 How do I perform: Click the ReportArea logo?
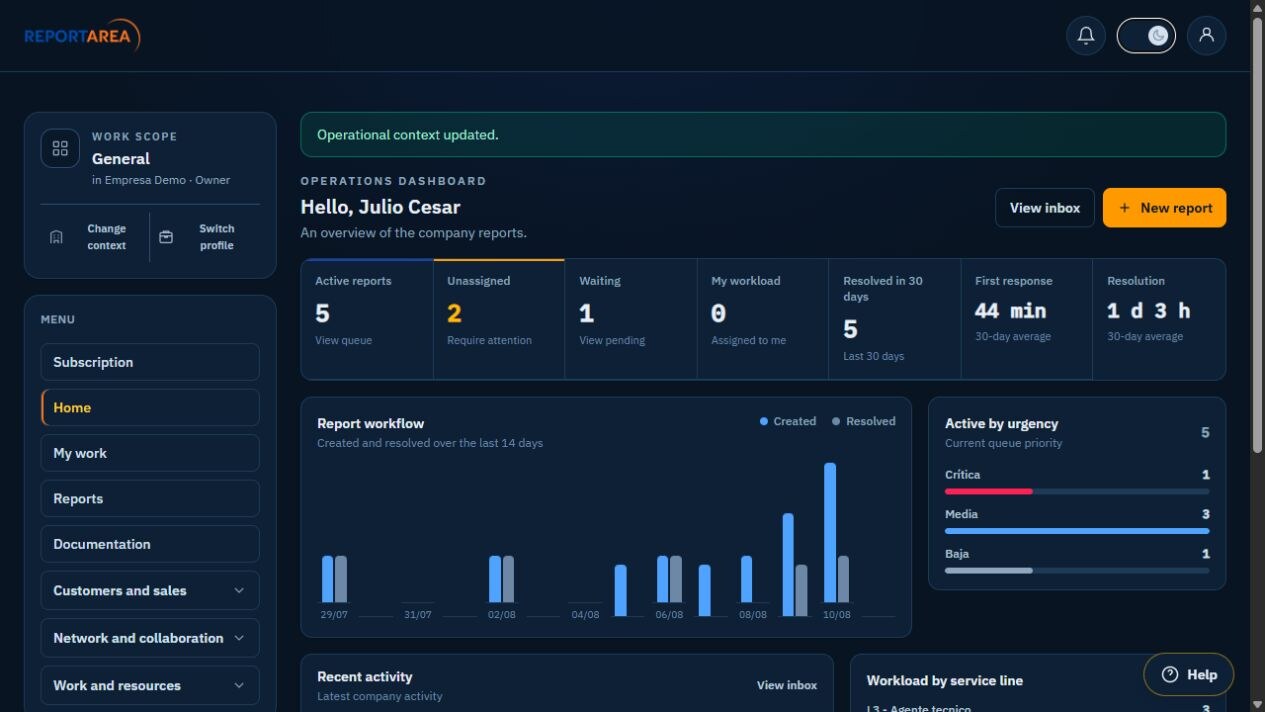pos(83,36)
